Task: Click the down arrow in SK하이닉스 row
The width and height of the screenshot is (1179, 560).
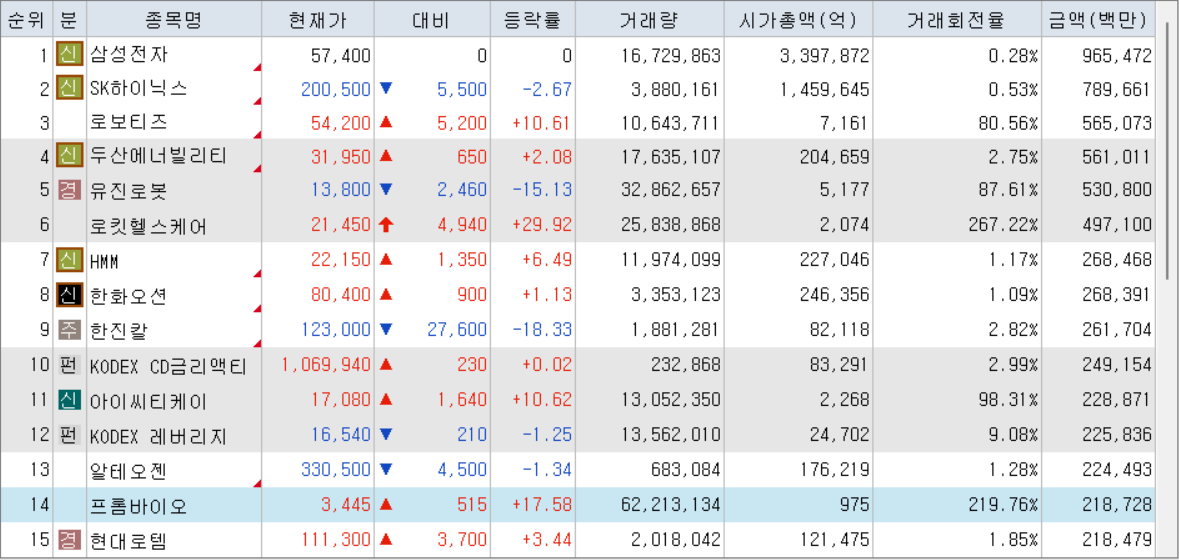Action: [386, 89]
